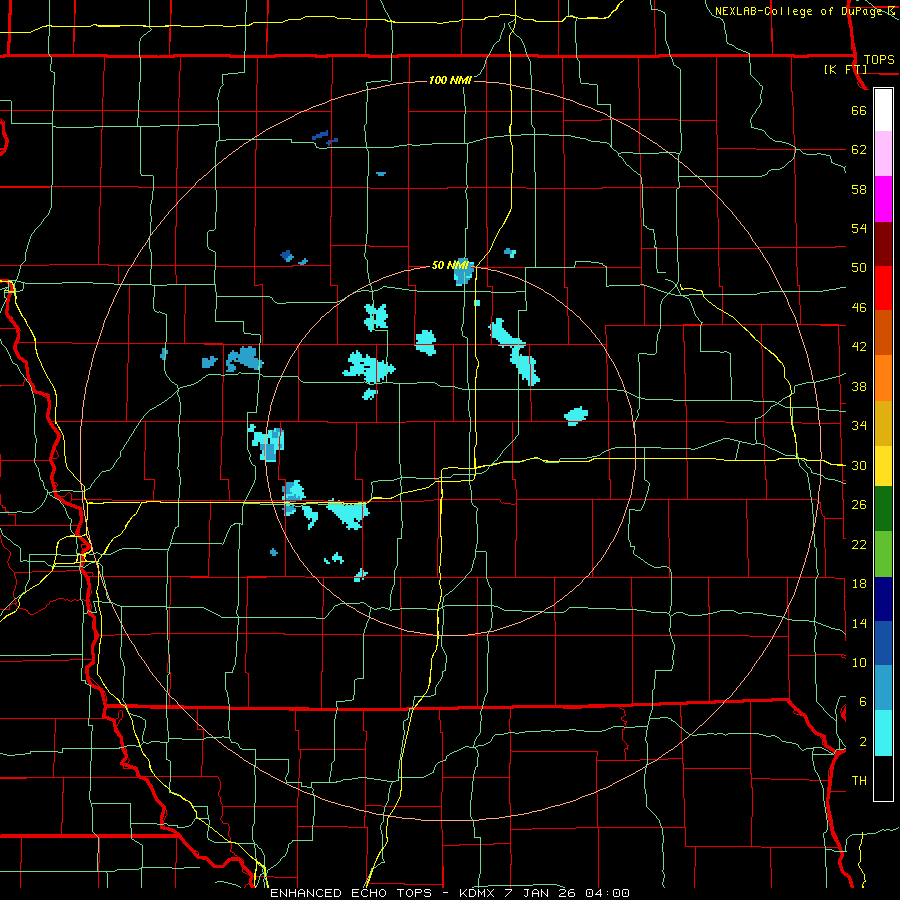
Task: Click the cyan swatch near the scale bottom
Action: coord(883,733)
